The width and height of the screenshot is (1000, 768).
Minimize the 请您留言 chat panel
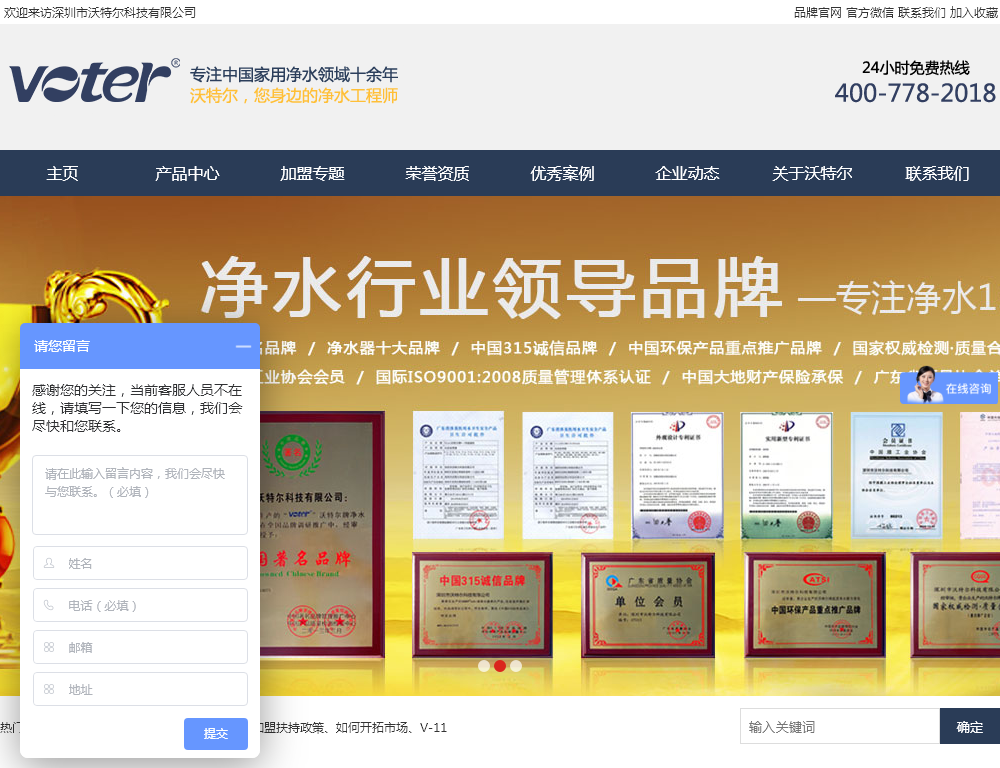(243, 346)
